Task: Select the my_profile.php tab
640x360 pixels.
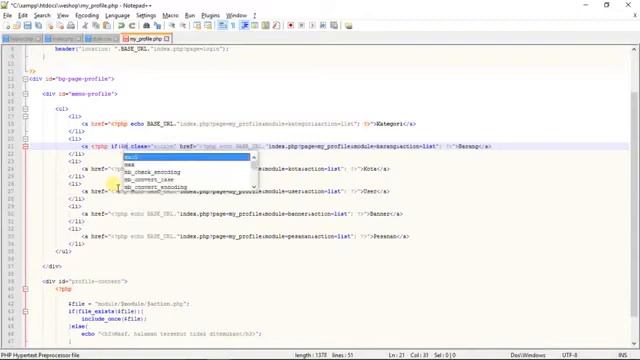Action: (x=146, y=39)
